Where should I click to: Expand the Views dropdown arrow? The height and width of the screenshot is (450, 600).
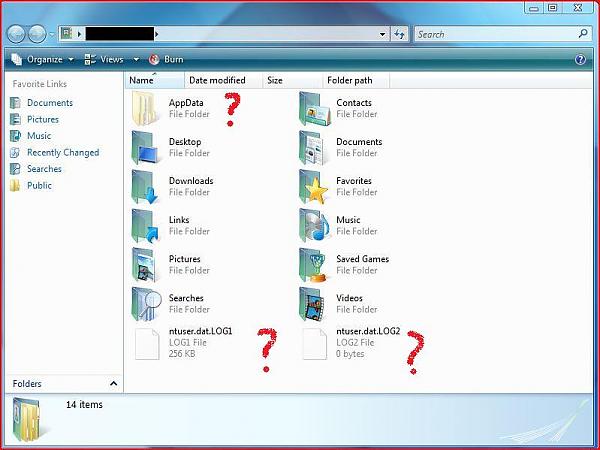[136, 60]
